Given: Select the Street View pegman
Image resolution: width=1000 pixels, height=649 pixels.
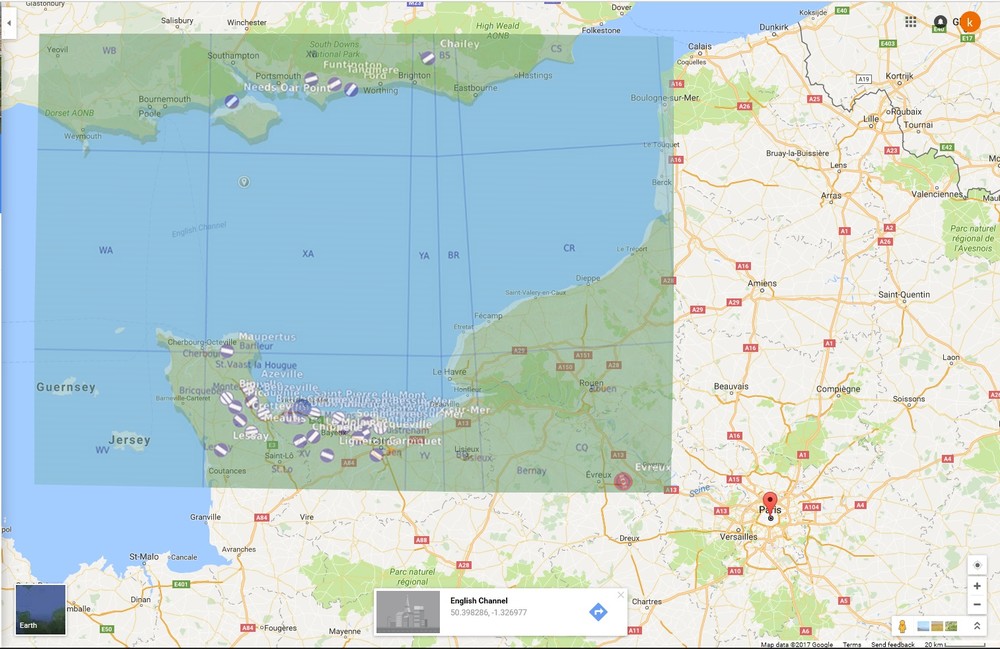Looking at the screenshot, I should pyautogui.click(x=903, y=626).
